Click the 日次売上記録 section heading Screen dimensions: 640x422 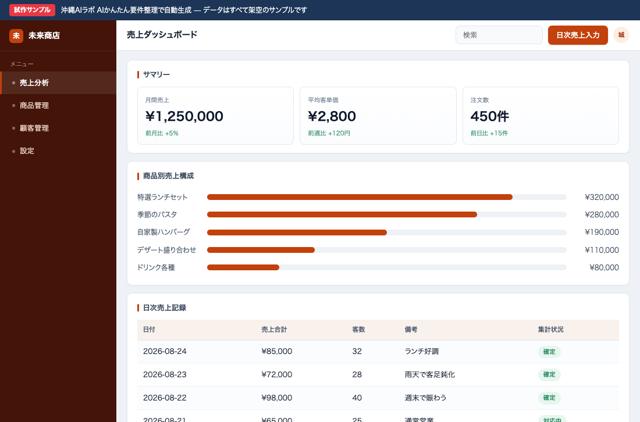(164, 308)
